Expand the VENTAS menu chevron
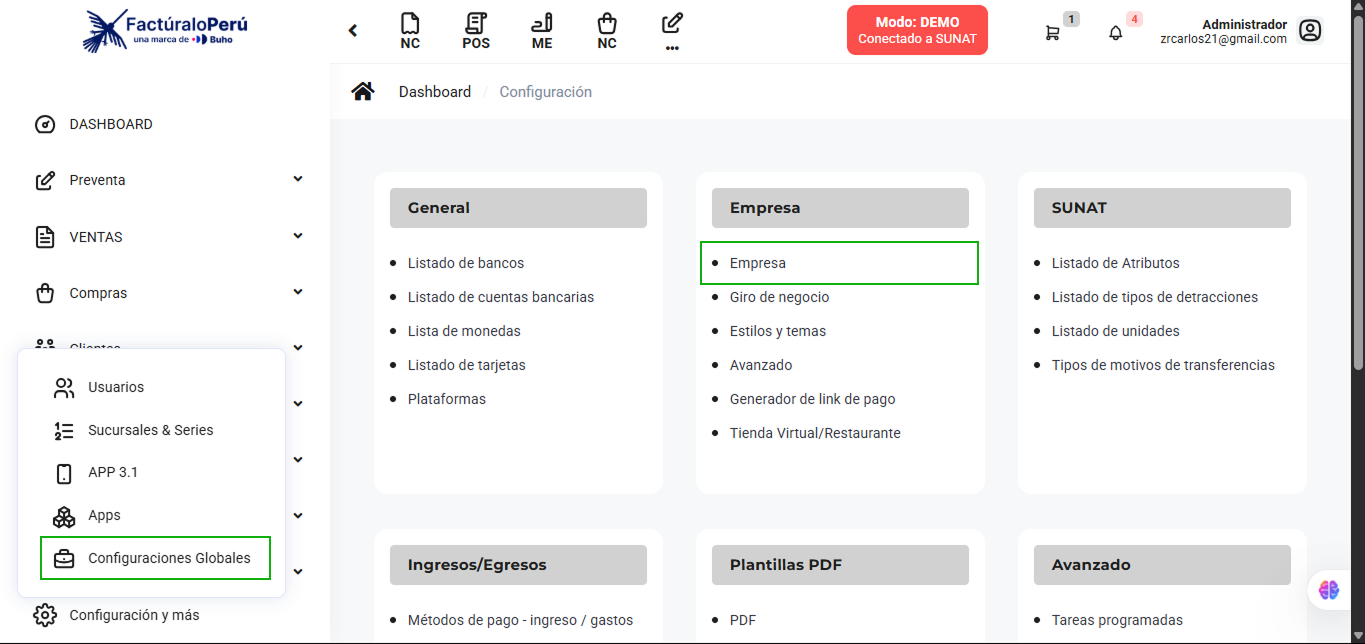The height and width of the screenshot is (644, 1365). point(297,235)
